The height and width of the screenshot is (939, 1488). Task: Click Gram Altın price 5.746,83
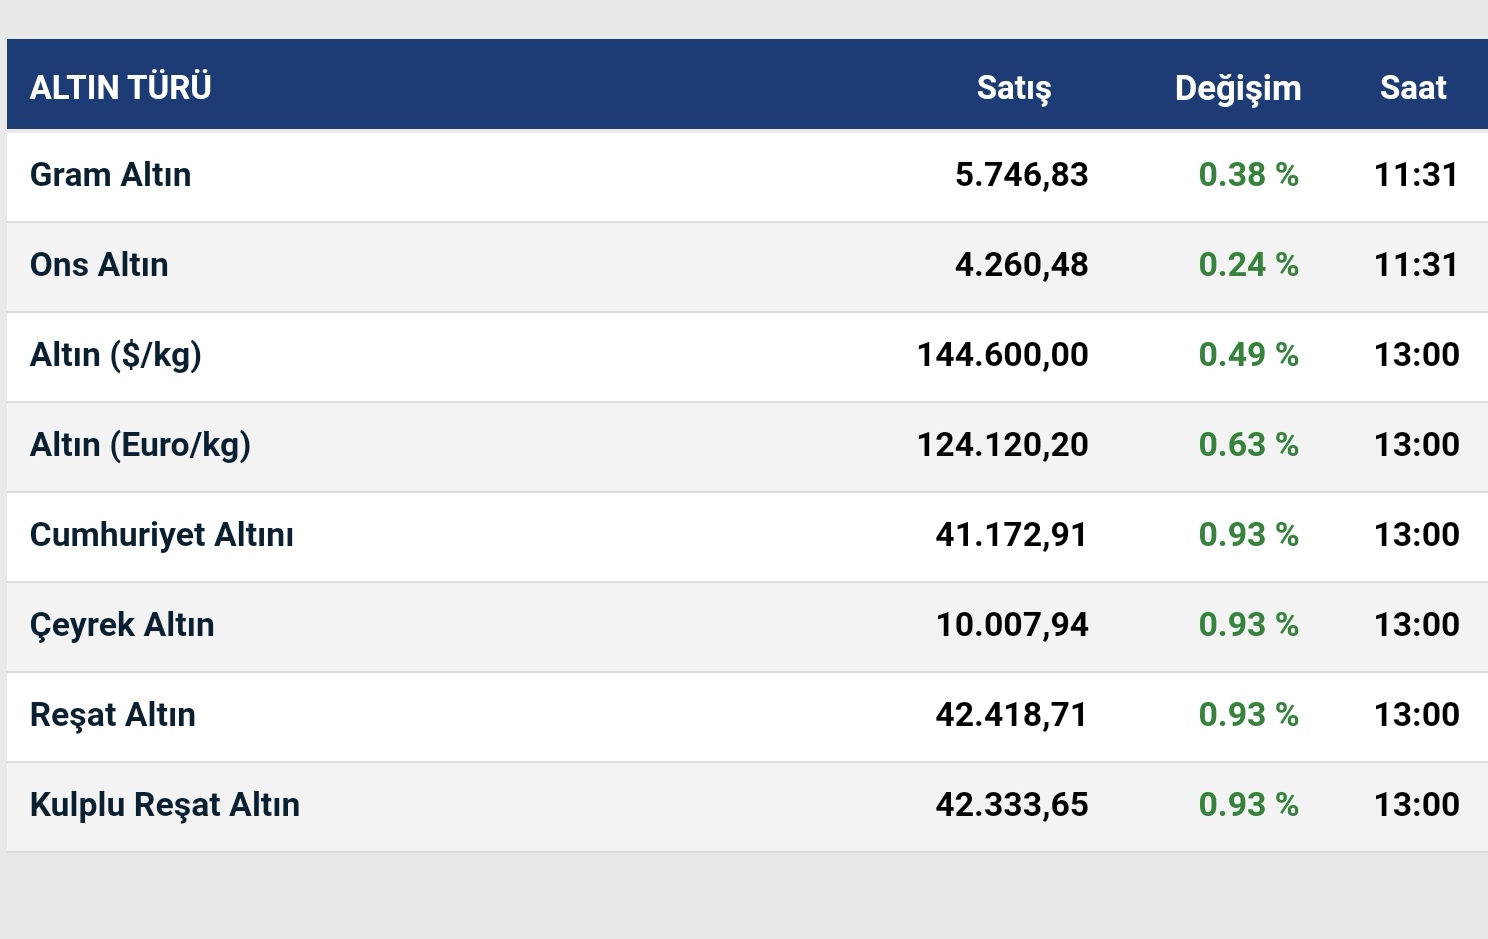pyautogui.click(x=1021, y=175)
